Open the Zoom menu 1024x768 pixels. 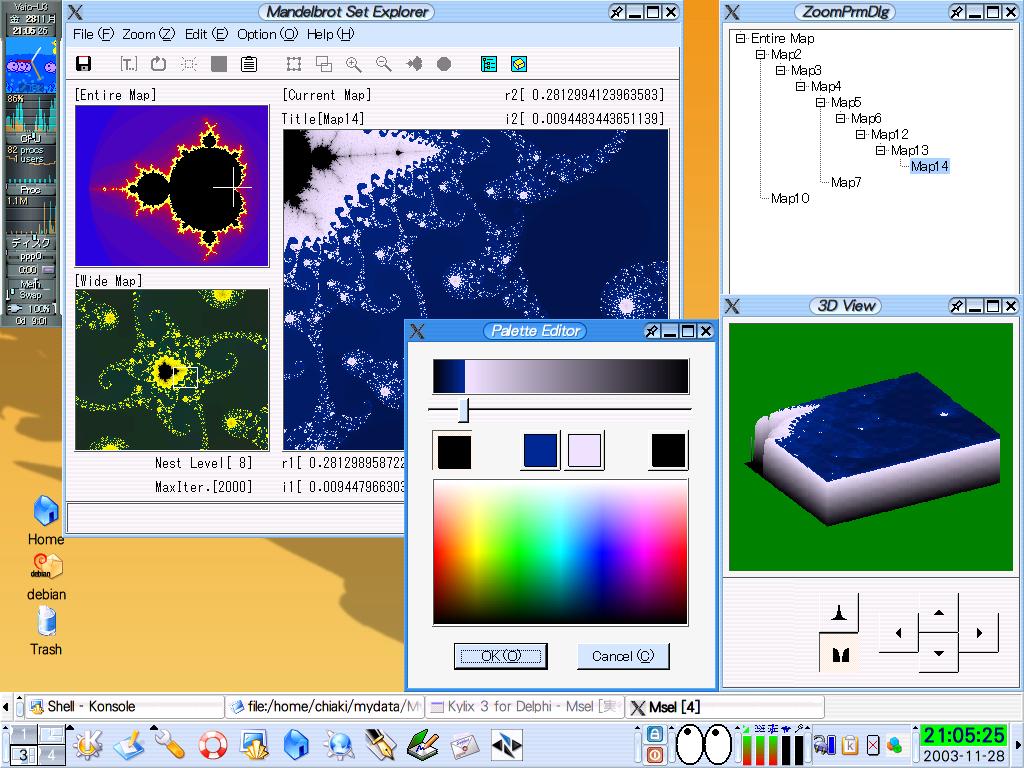[x=147, y=34]
